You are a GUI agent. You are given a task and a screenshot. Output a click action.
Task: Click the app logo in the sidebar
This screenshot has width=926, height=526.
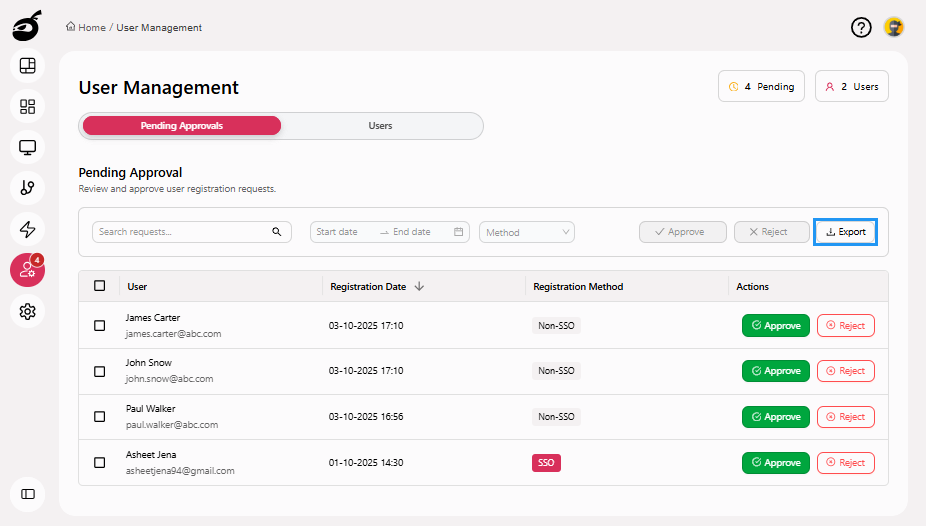tap(27, 26)
